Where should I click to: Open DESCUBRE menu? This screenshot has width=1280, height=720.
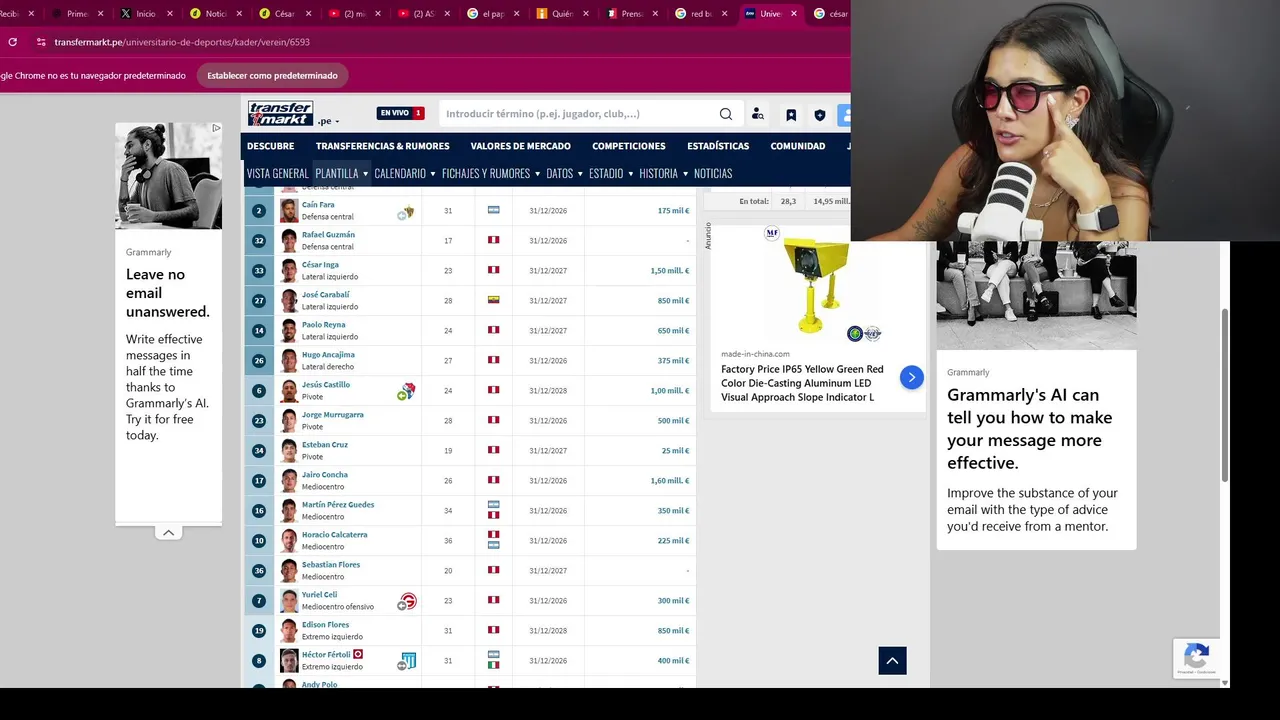tap(270, 146)
